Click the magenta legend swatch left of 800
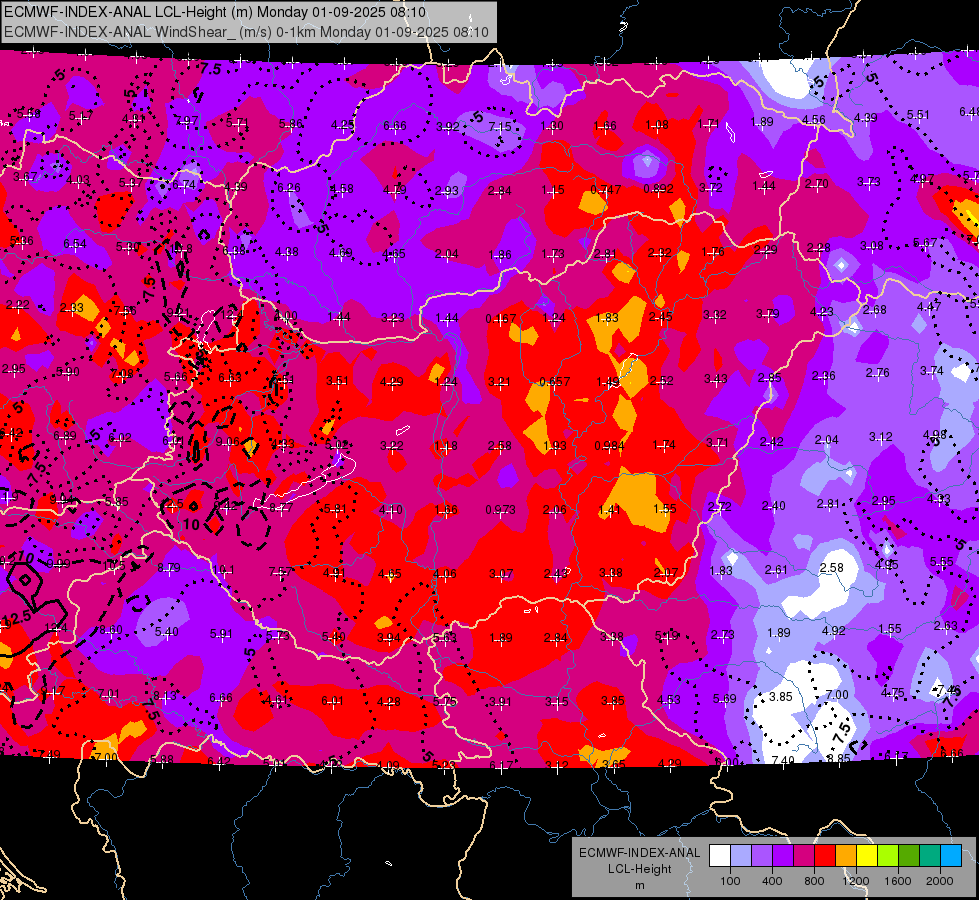 point(804,856)
